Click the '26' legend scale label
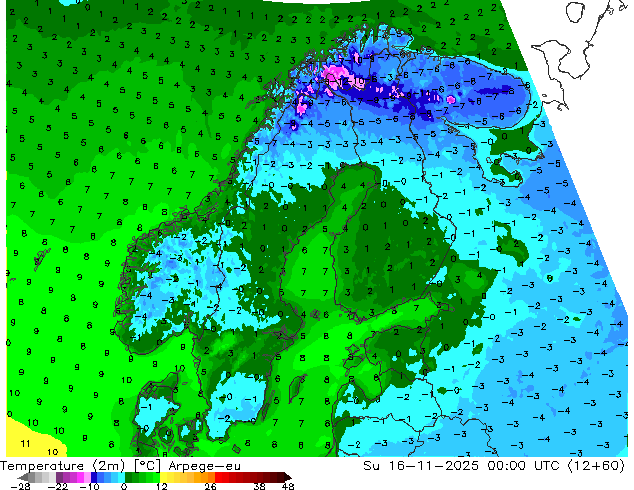 (x=210, y=486)
